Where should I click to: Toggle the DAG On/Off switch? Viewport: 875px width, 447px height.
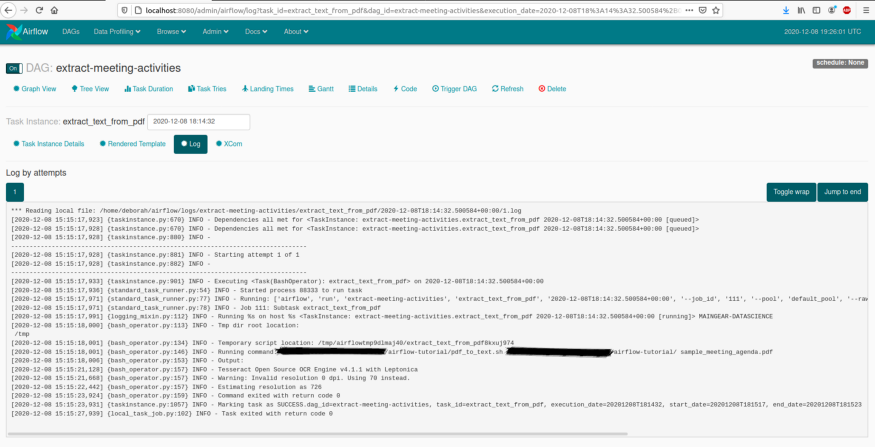click(13, 69)
